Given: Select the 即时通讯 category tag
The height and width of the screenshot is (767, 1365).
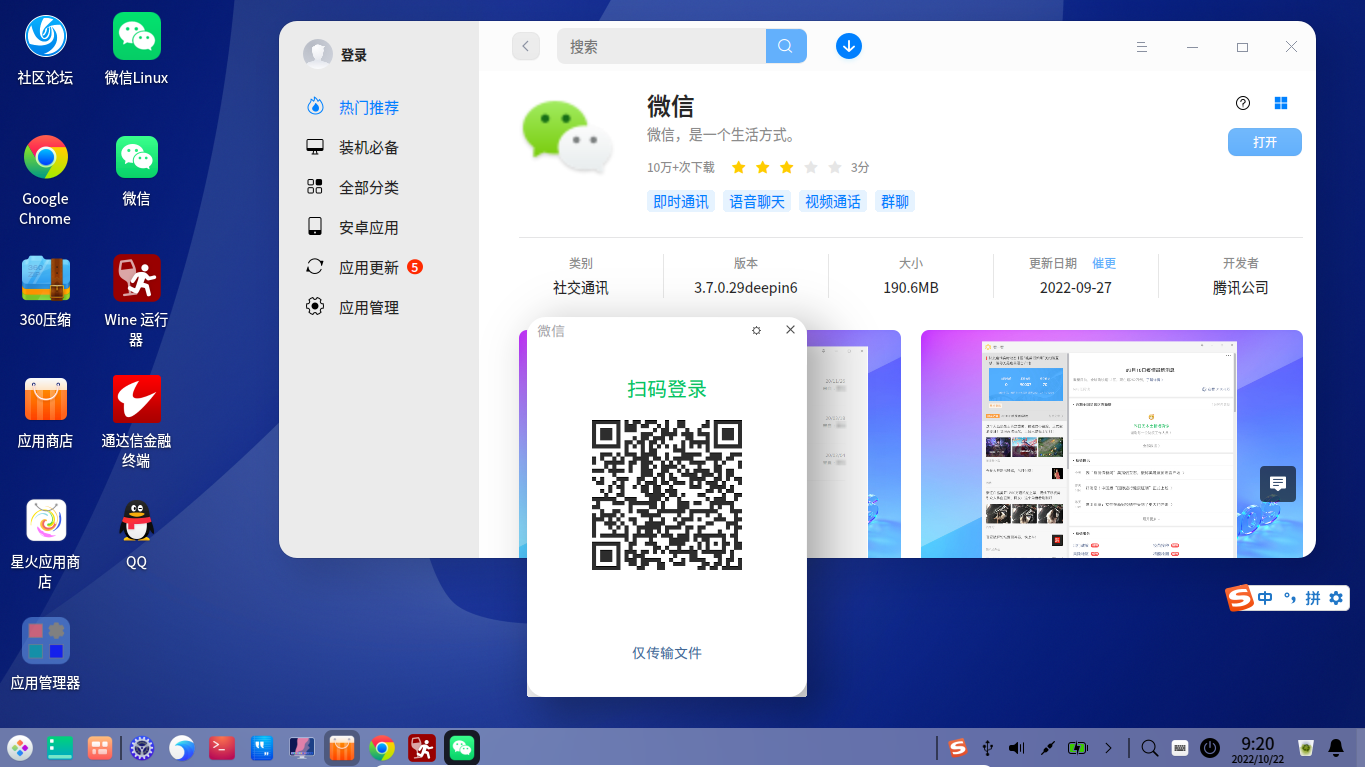Looking at the screenshot, I should click(x=681, y=200).
